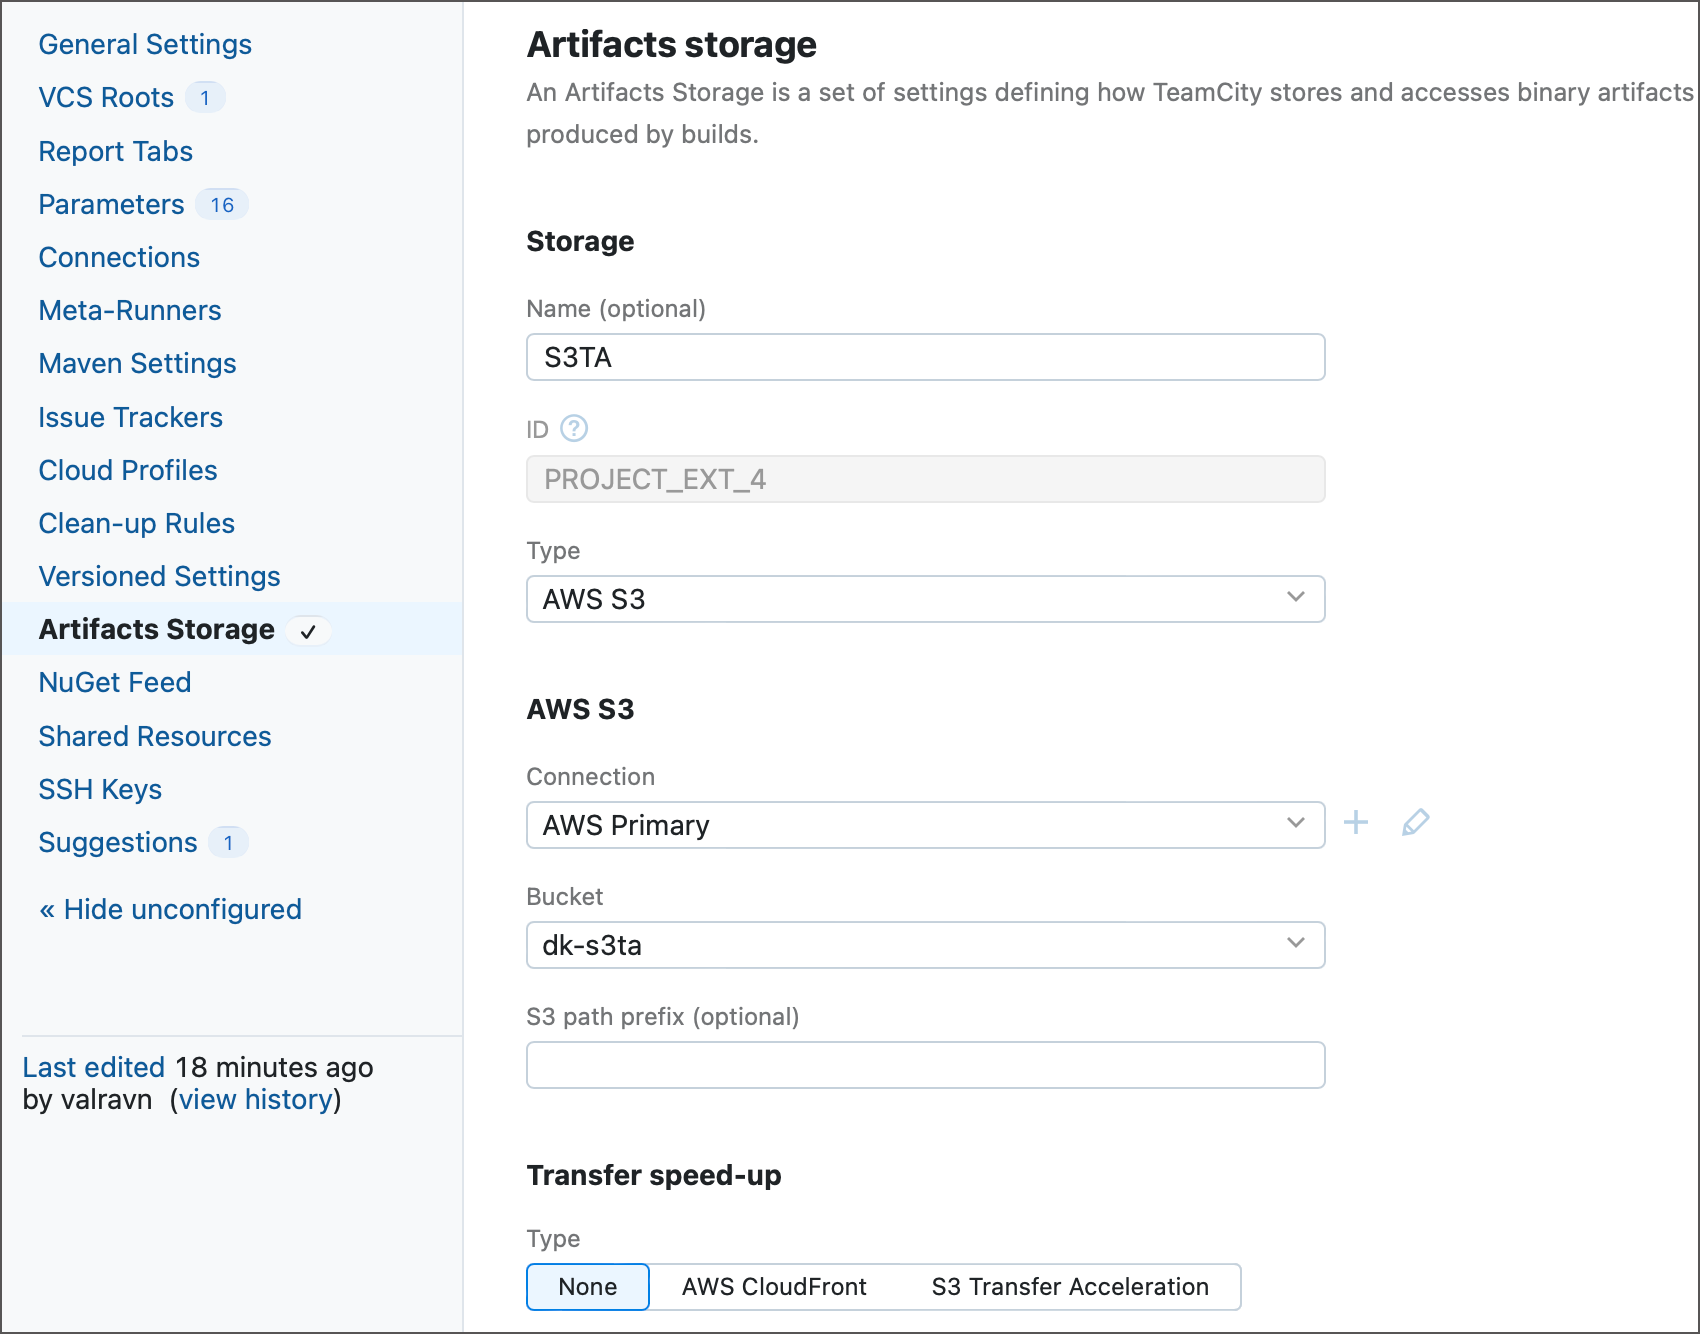Image resolution: width=1700 pixels, height=1334 pixels.
Task: Click the S3 path prefix field
Action: pyautogui.click(x=924, y=1065)
